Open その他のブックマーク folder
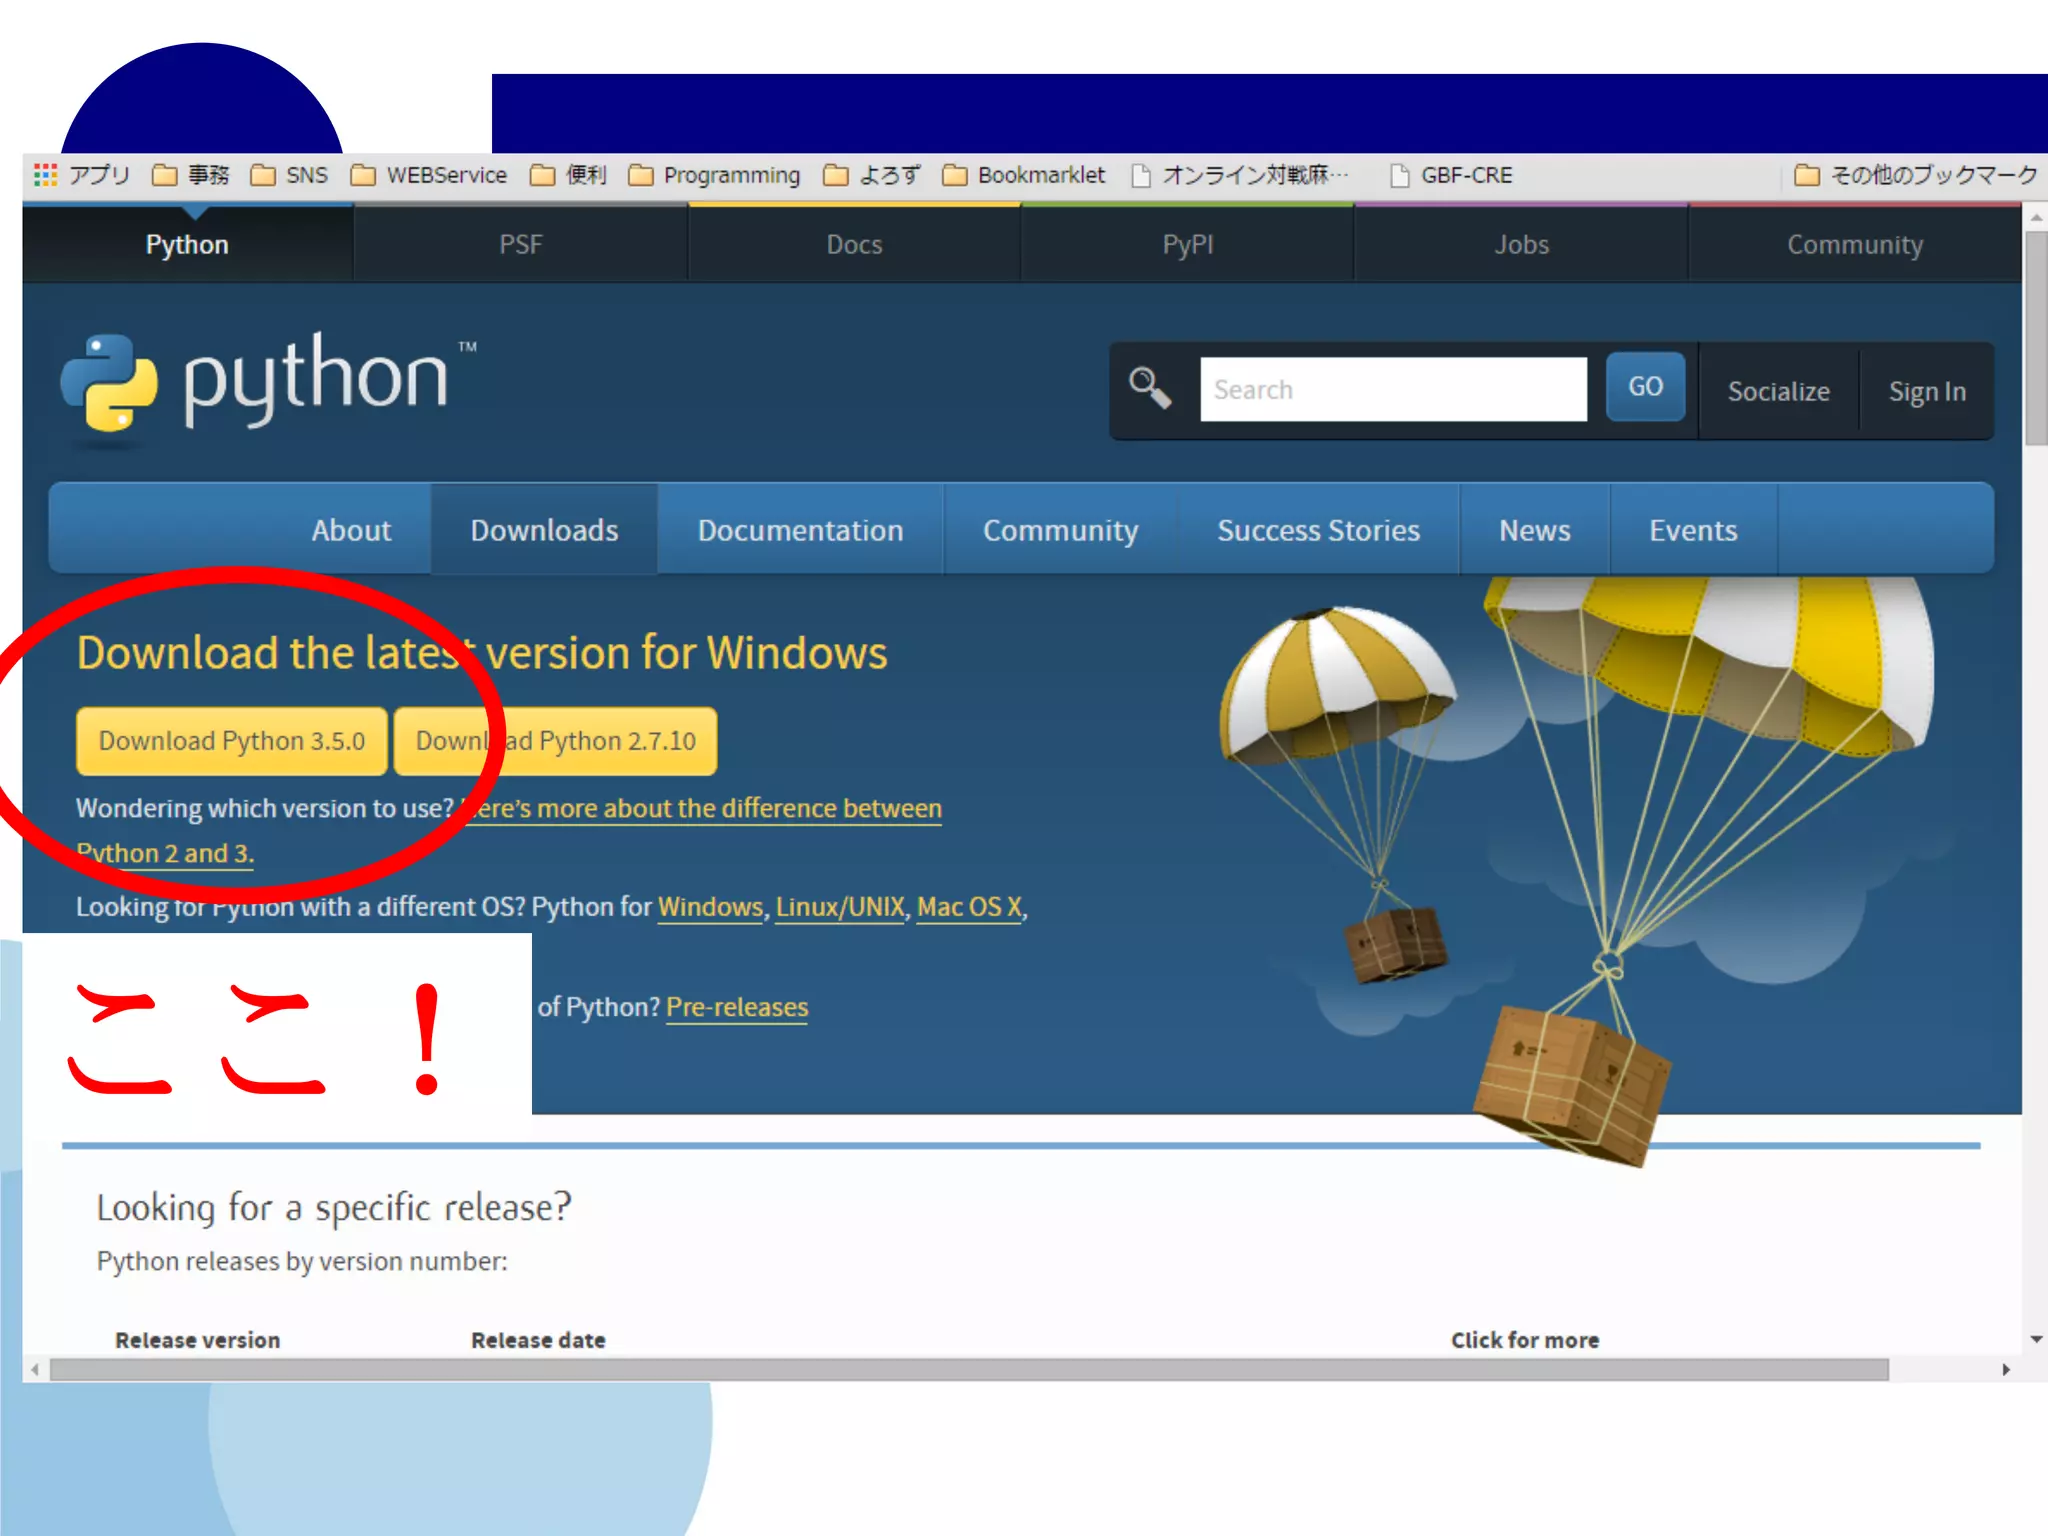The width and height of the screenshot is (2048, 1536). coord(1915,175)
